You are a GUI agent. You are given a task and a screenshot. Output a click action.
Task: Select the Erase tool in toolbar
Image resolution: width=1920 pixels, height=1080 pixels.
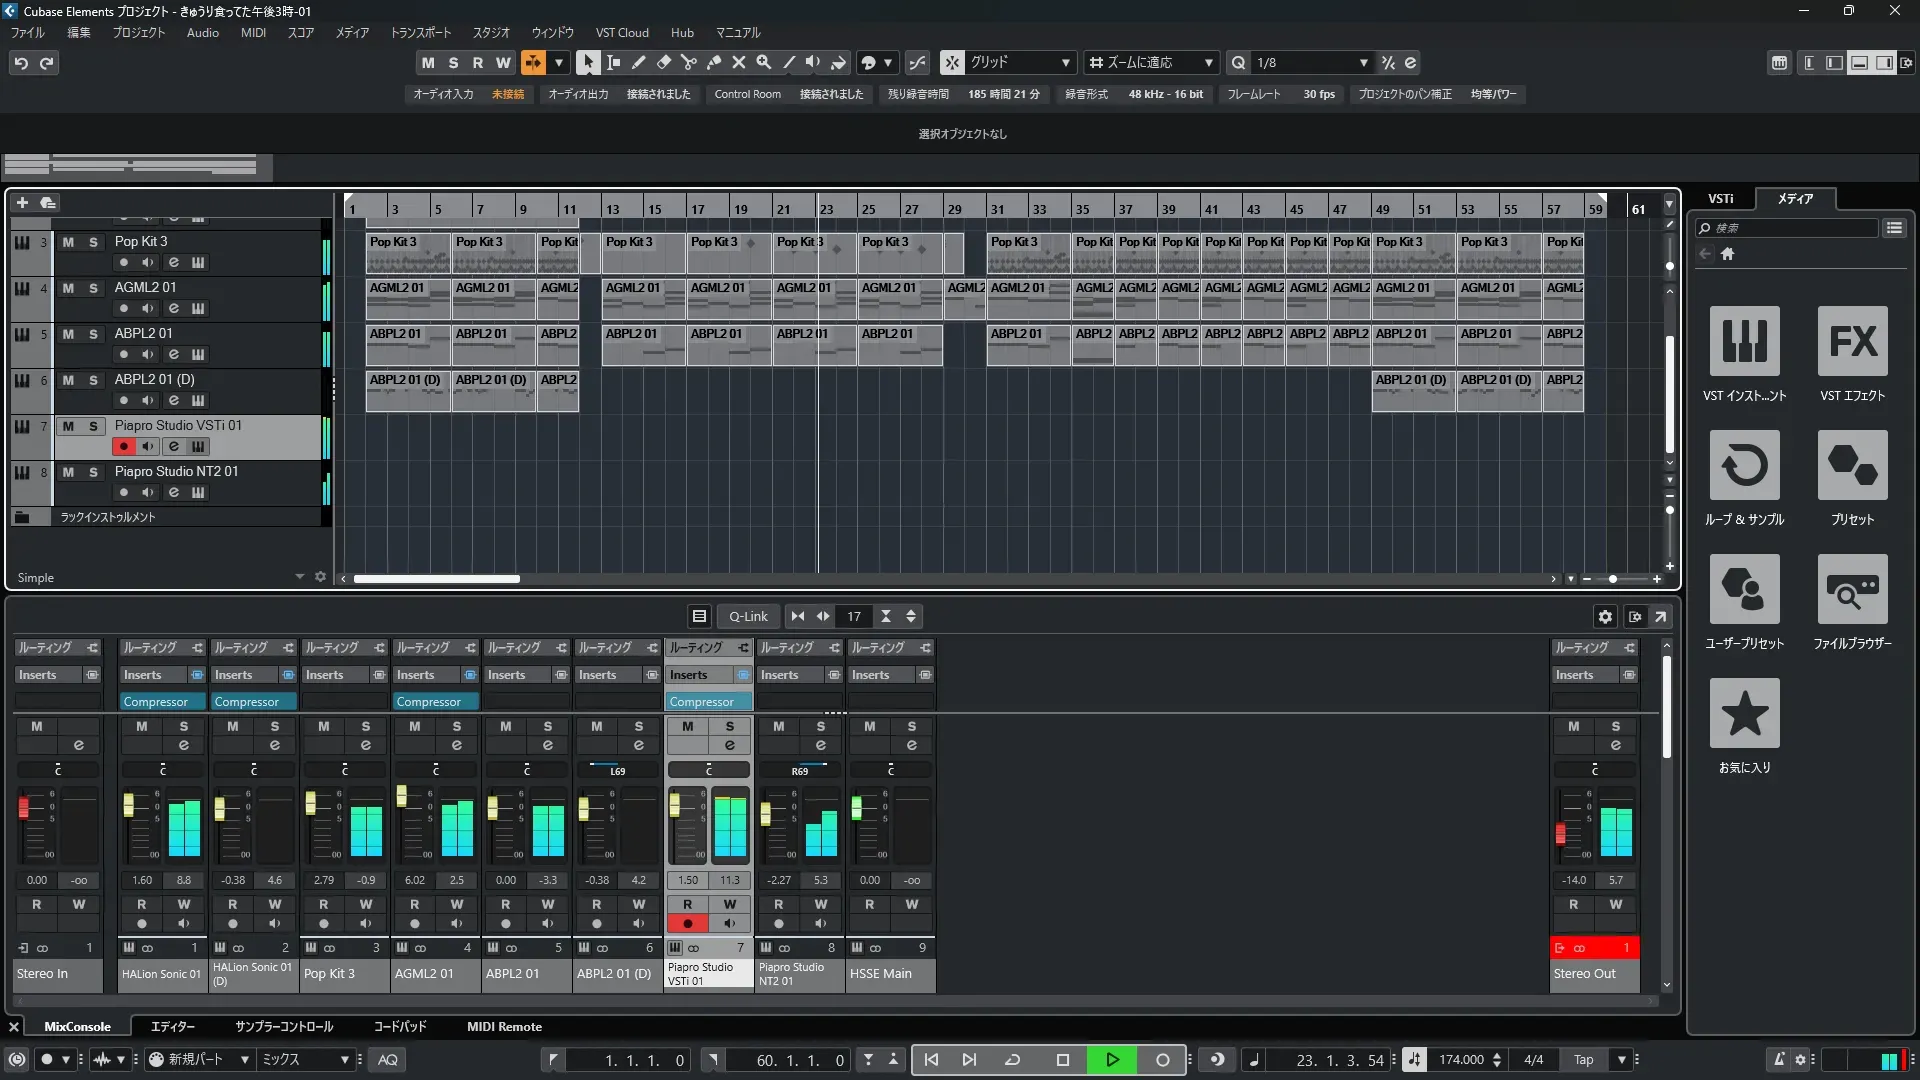pyautogui.click(x=663, y=62)
